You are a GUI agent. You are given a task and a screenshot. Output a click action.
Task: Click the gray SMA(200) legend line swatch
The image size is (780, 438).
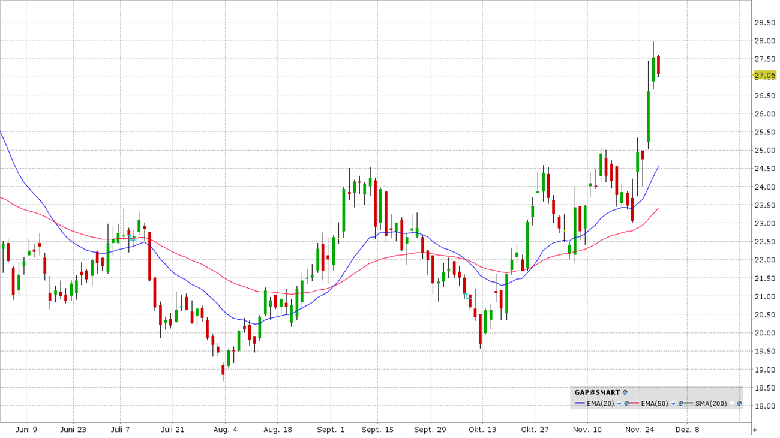click(x=689, y=403)
